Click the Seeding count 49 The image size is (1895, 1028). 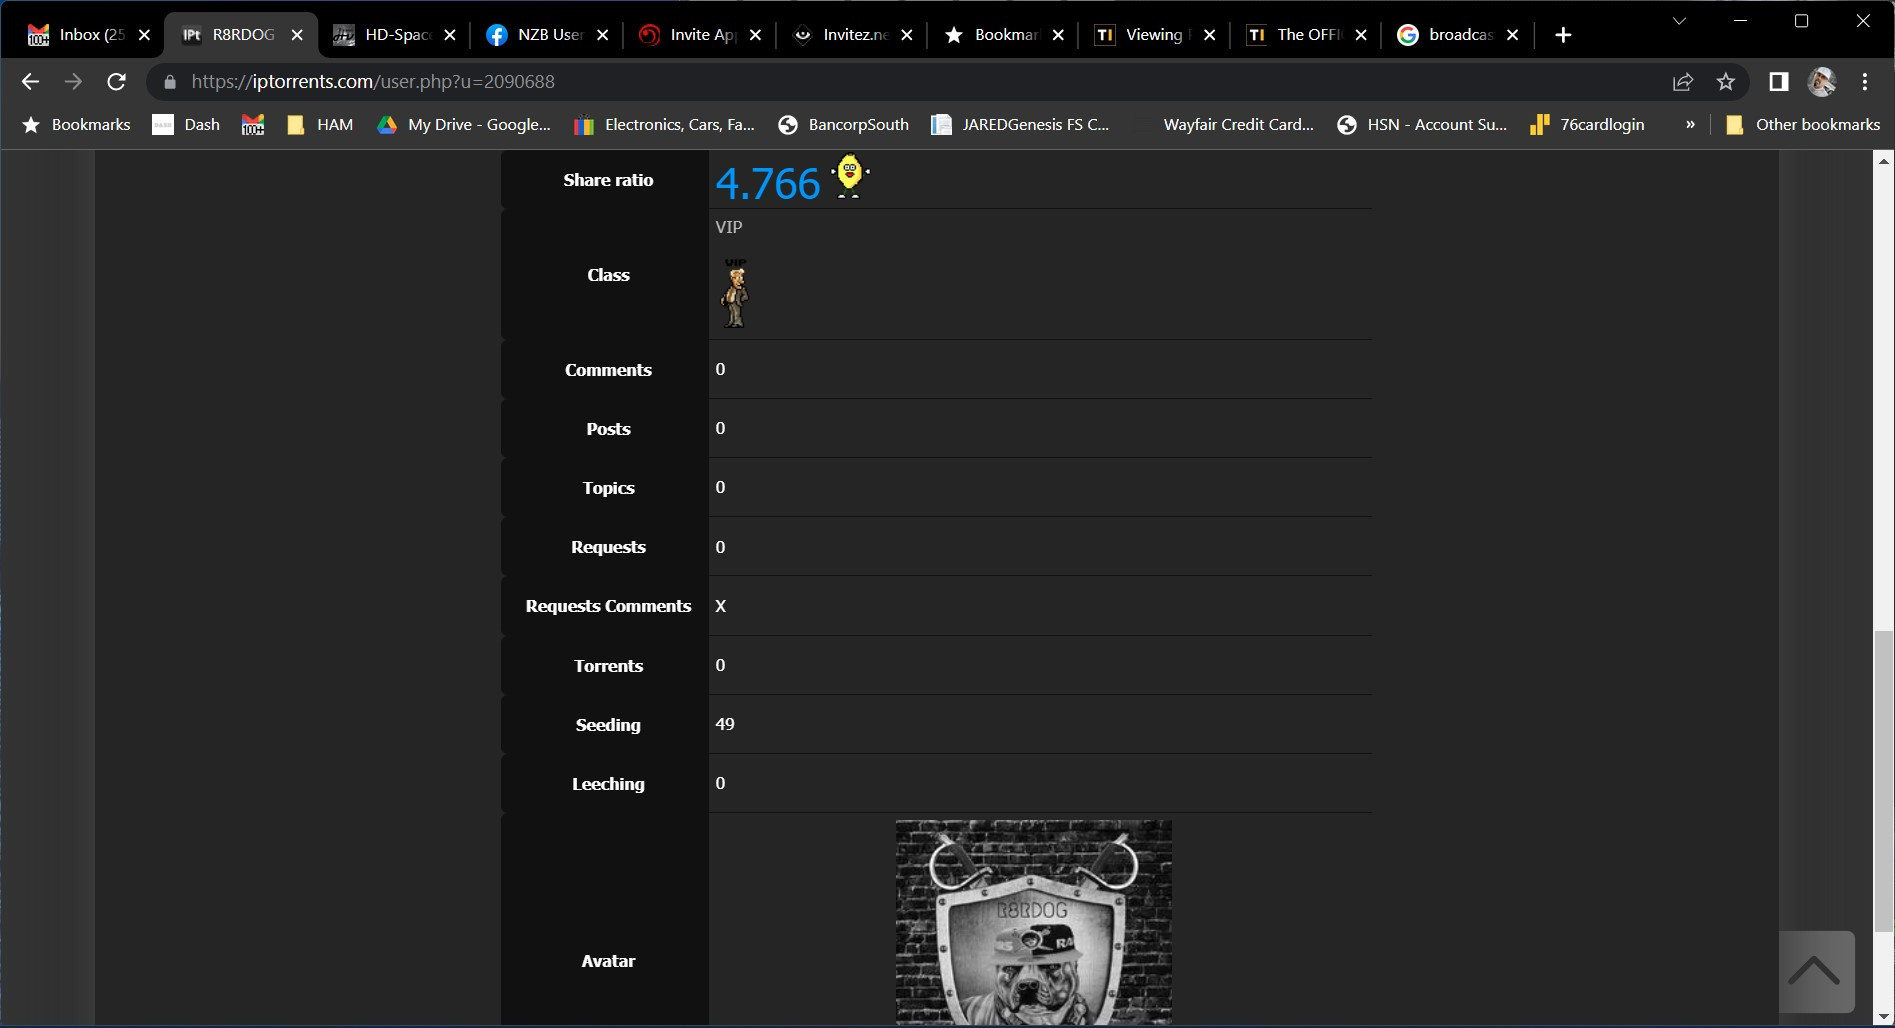tap(725, 724)
